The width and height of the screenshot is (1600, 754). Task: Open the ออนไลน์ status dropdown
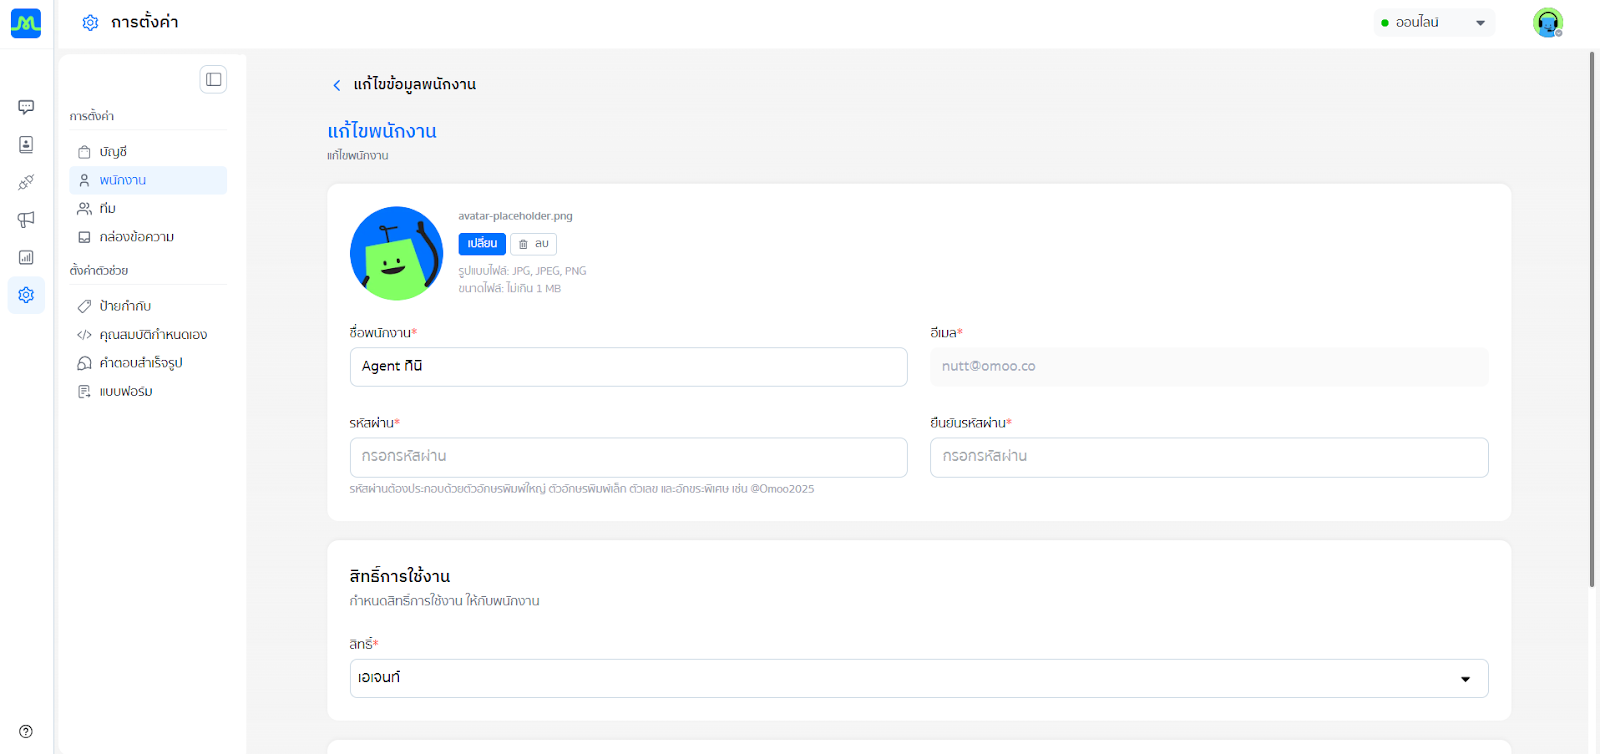click(x=1434, y=22)
